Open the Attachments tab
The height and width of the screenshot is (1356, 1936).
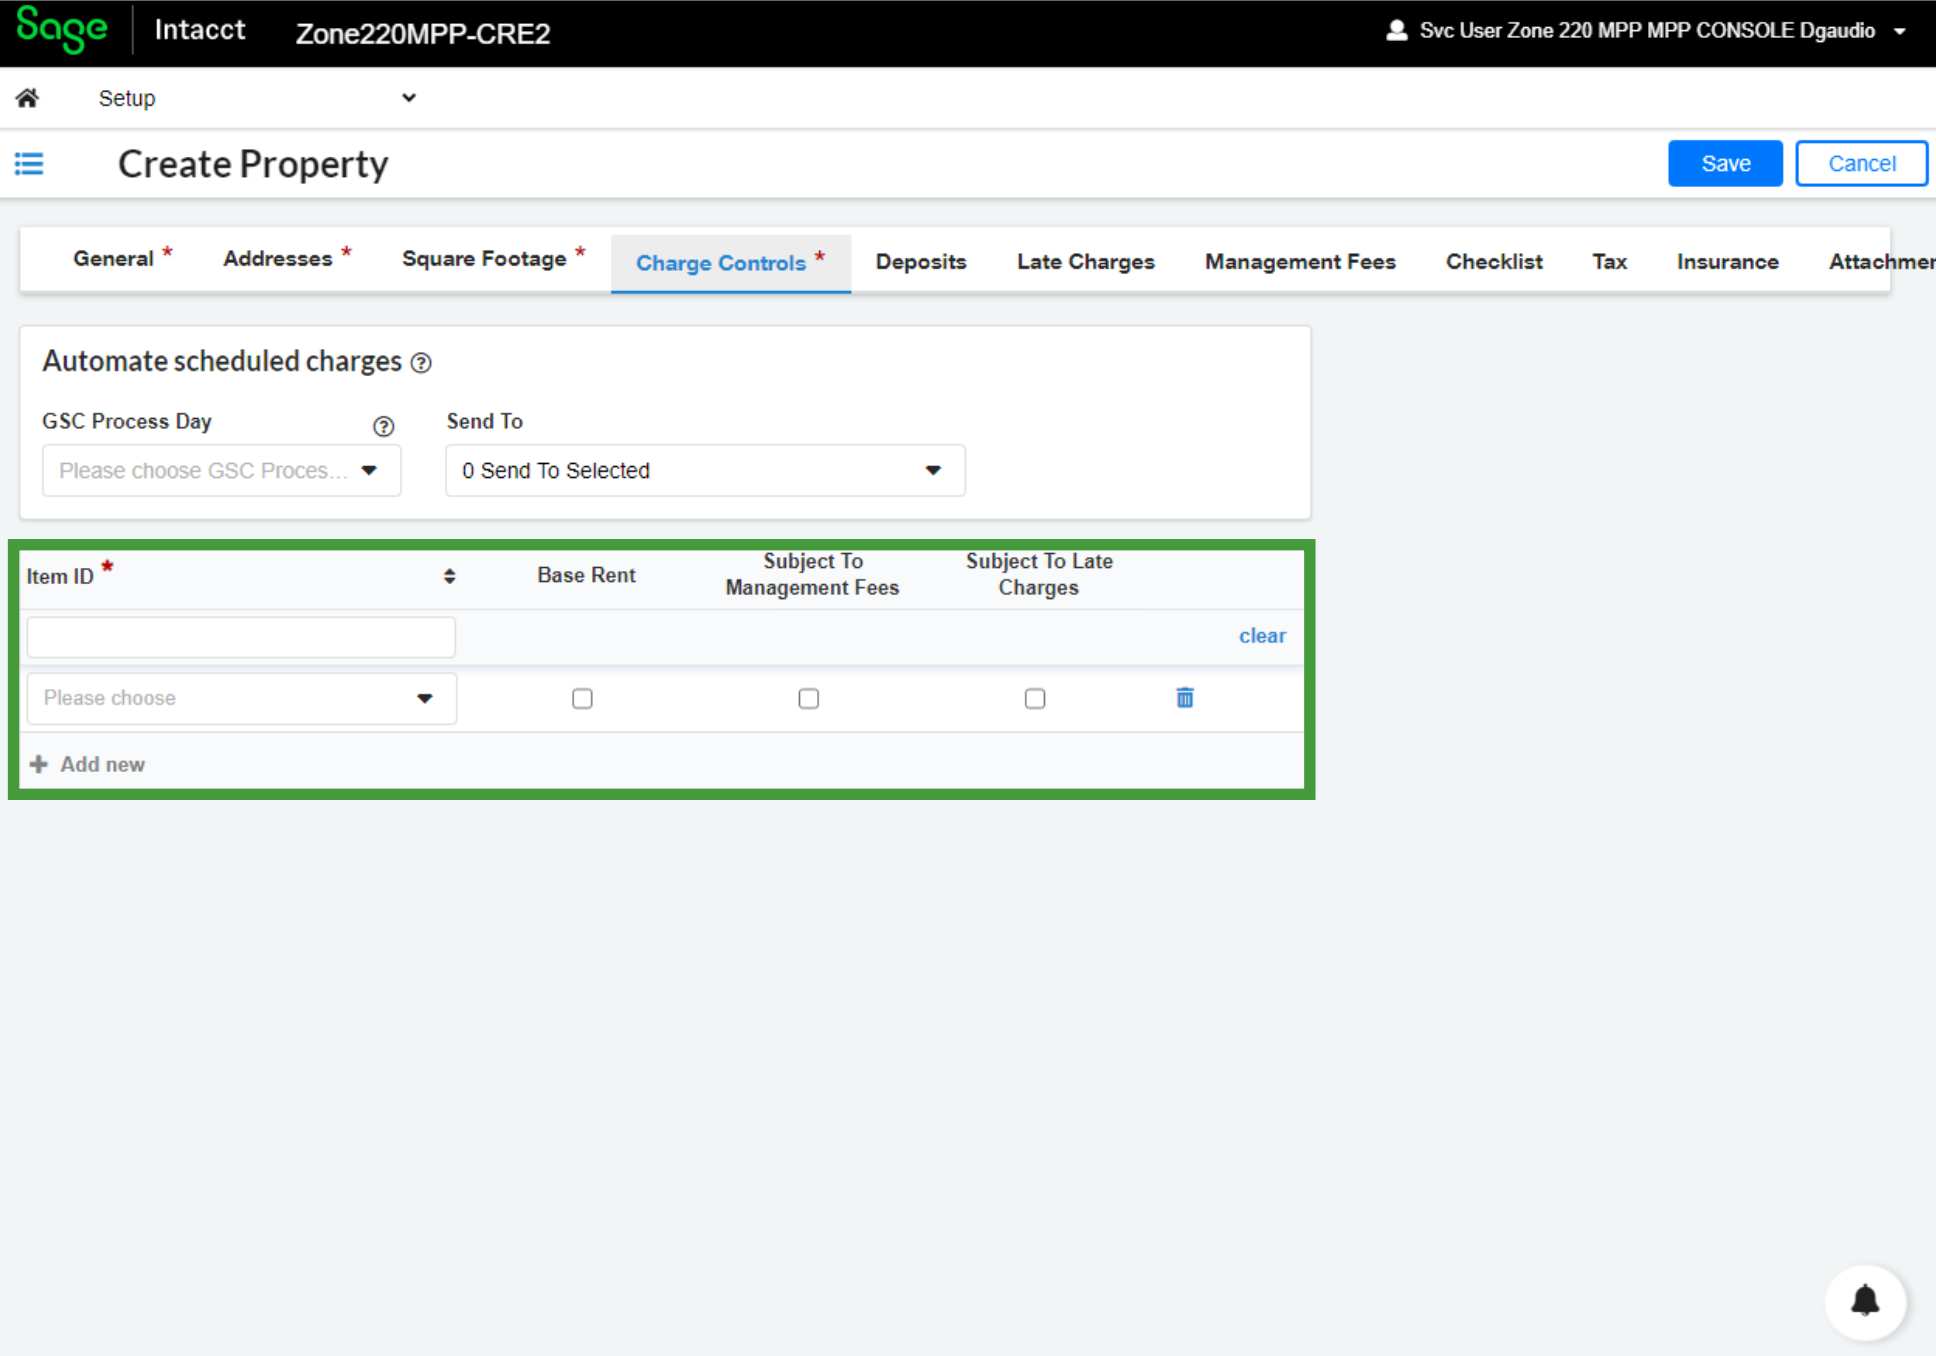[x=1881, y=262]
